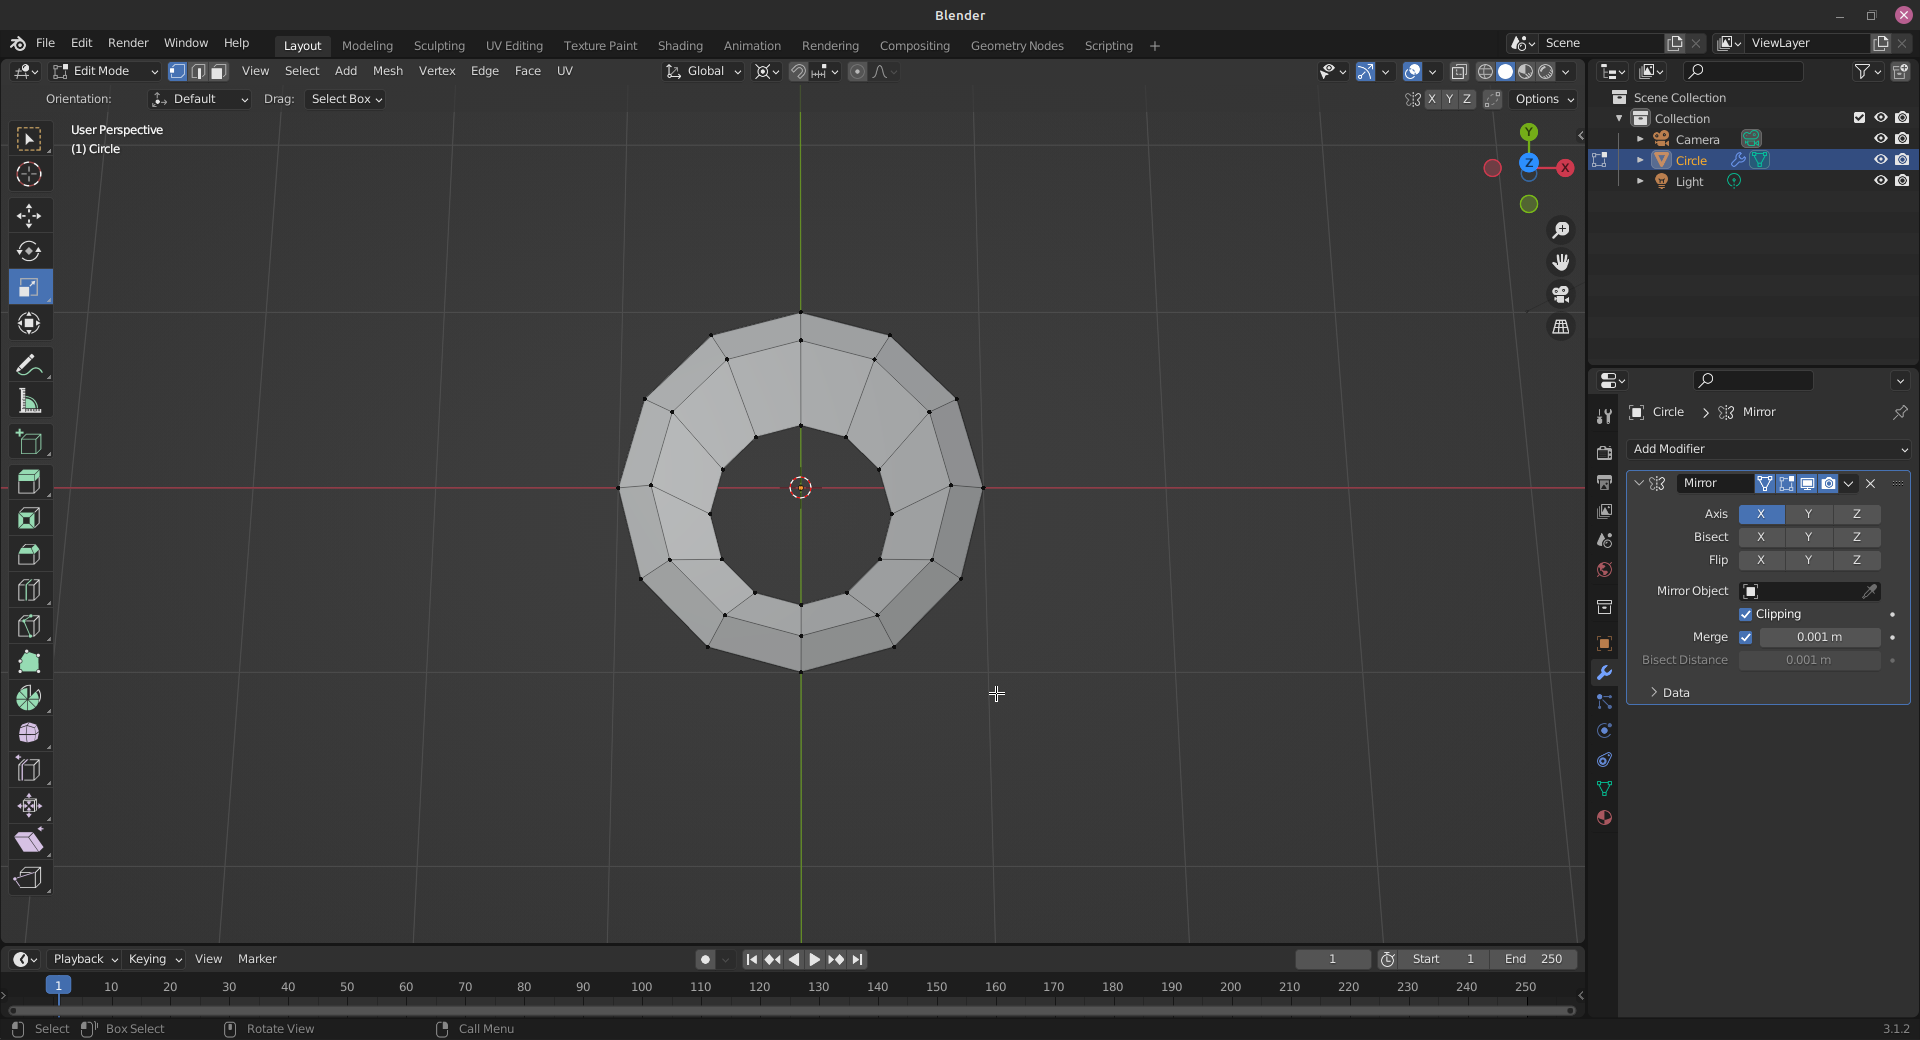Open the Playback menu in timeline

[x=85, y=959]
